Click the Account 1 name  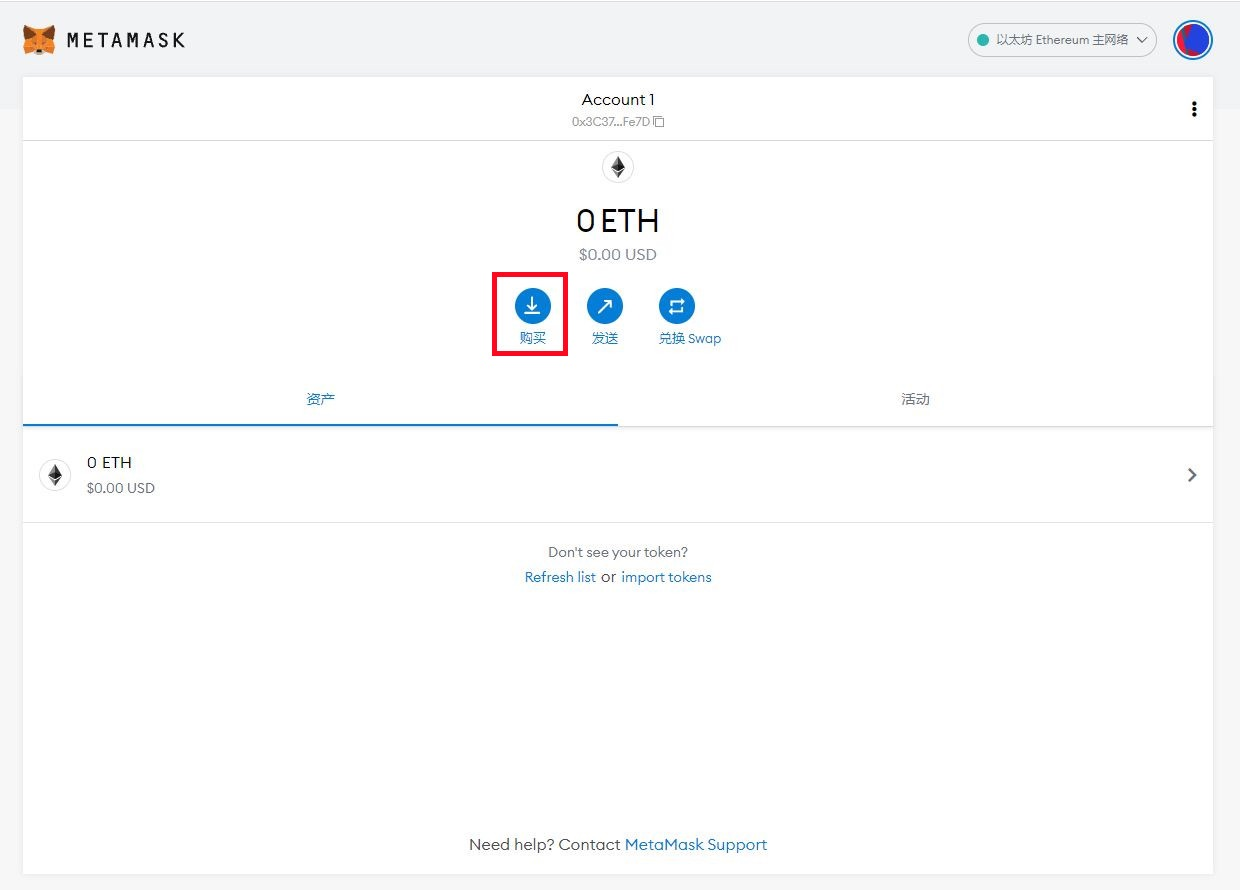click(618, 99)
